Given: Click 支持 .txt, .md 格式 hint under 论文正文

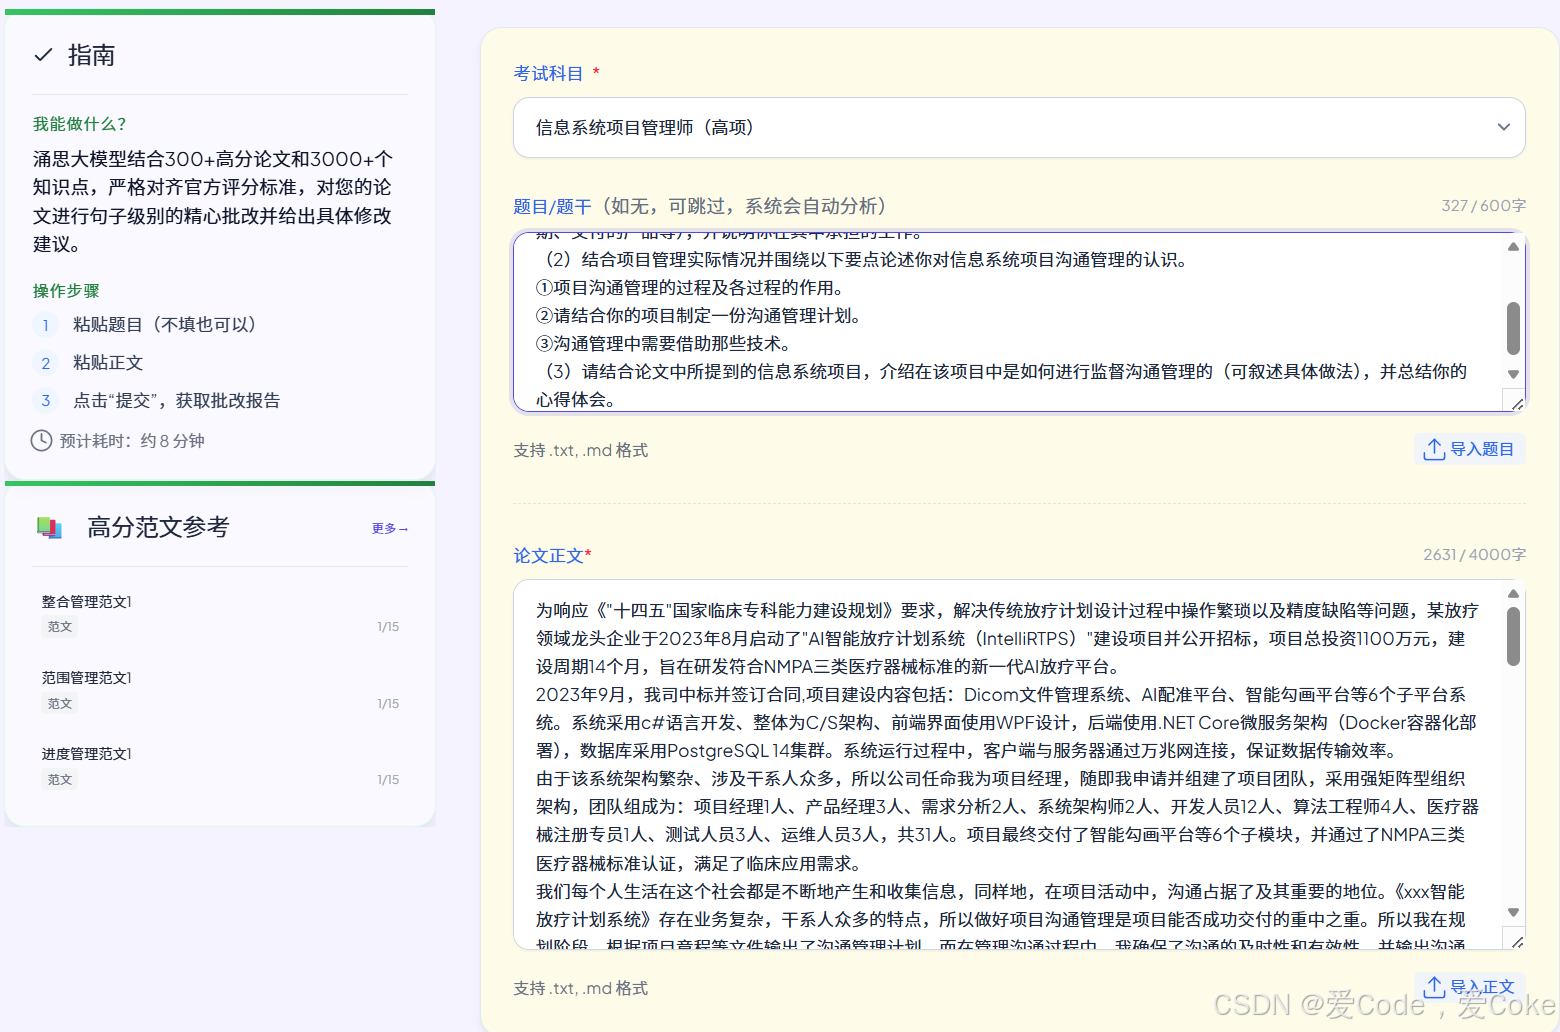Looking at the screenshot, I should 581,989.
